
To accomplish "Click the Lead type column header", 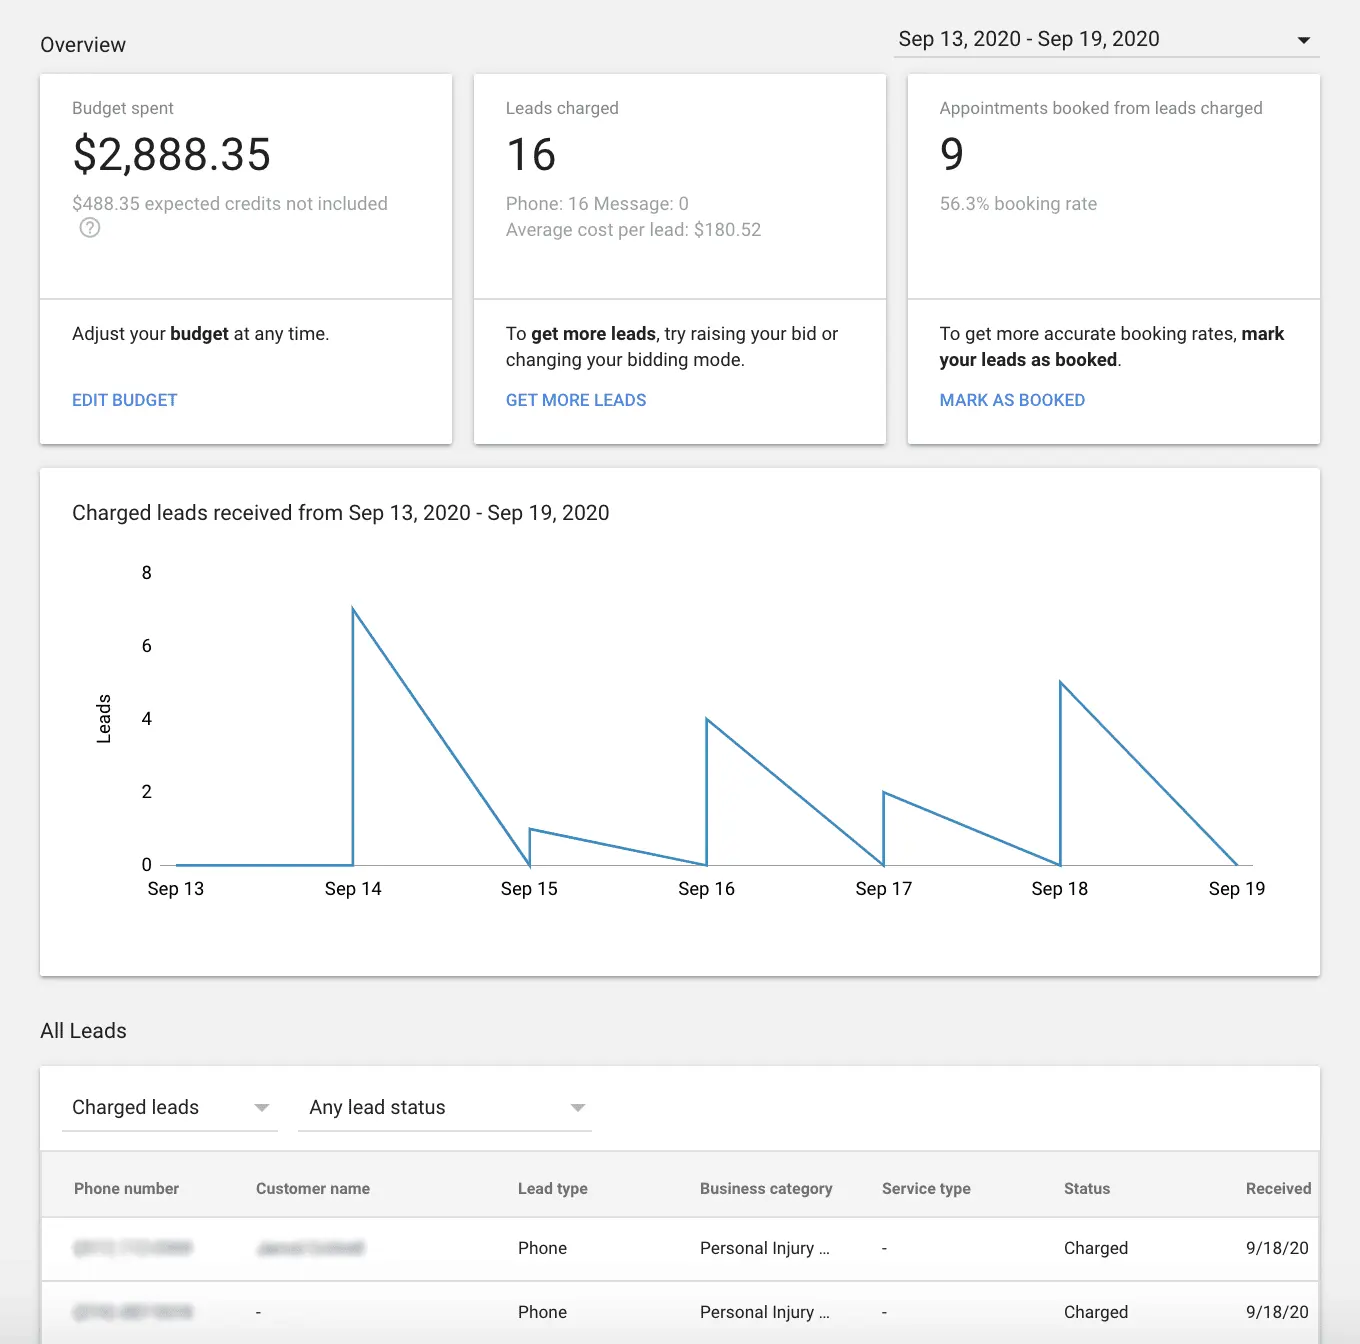I will [x=553, y=1189].
